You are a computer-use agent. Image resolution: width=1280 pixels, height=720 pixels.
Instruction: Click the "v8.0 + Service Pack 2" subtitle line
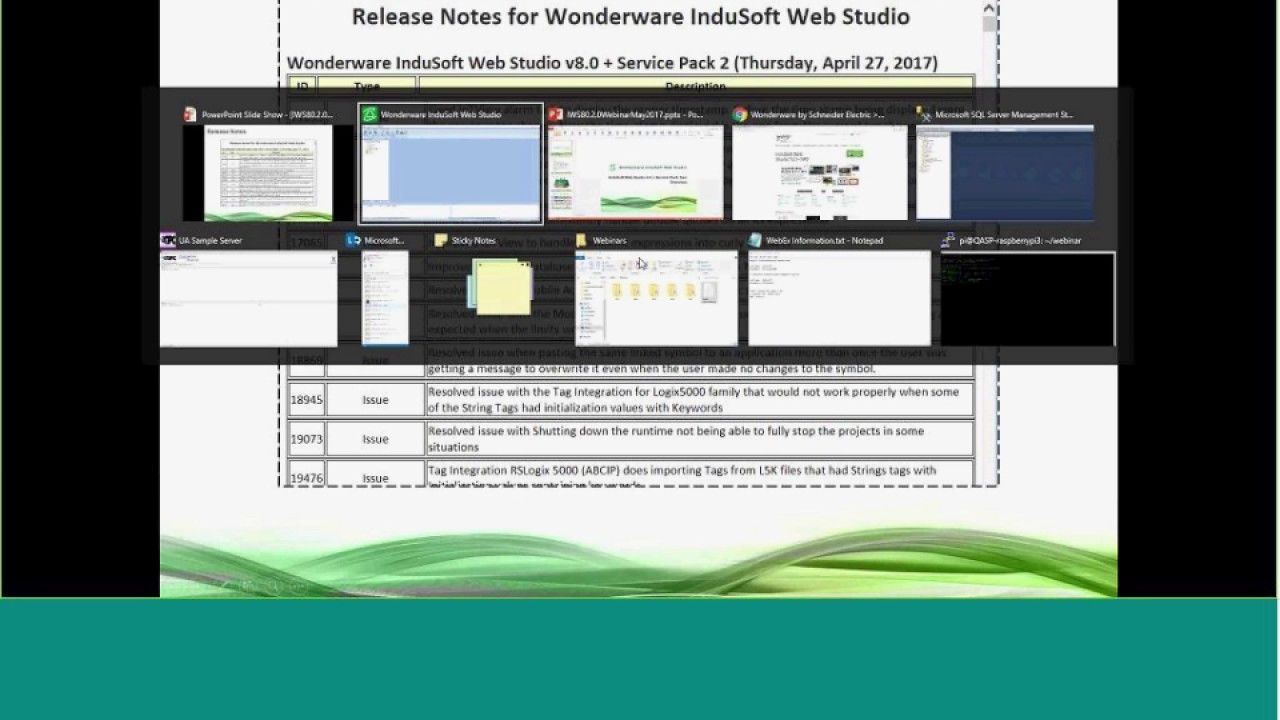tap(612, 63)
